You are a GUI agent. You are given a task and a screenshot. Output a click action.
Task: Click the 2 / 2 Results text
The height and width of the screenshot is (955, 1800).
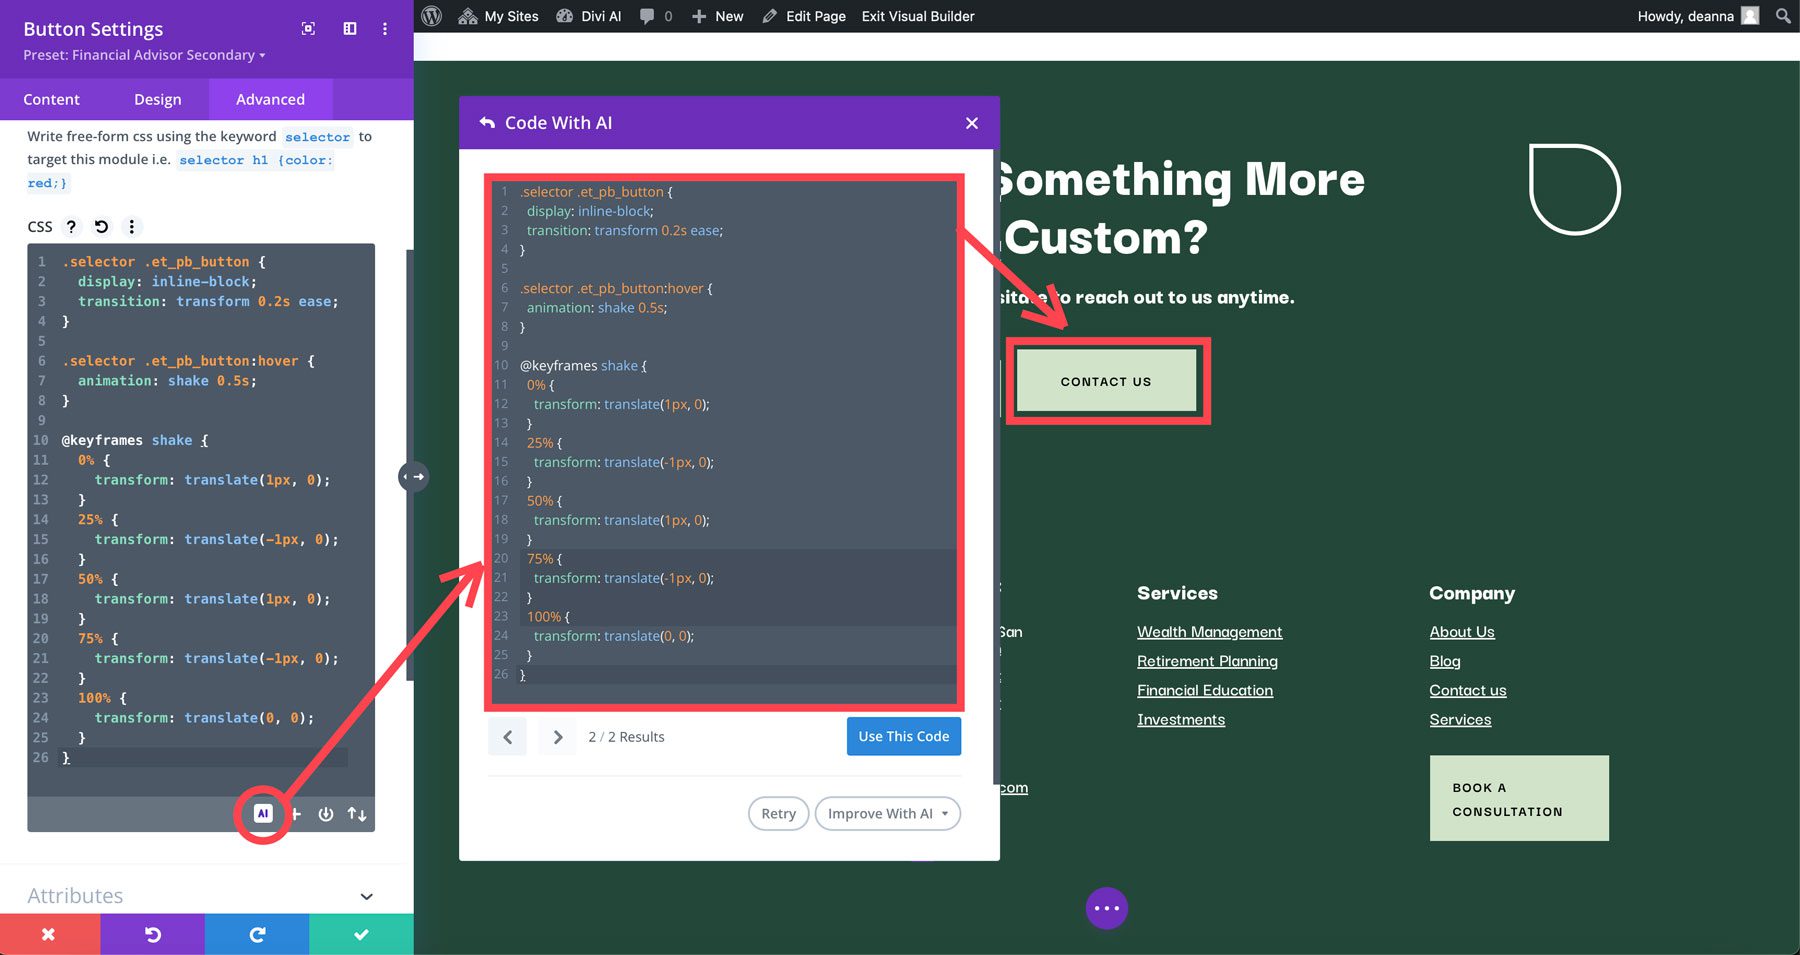tap(626, 737)
